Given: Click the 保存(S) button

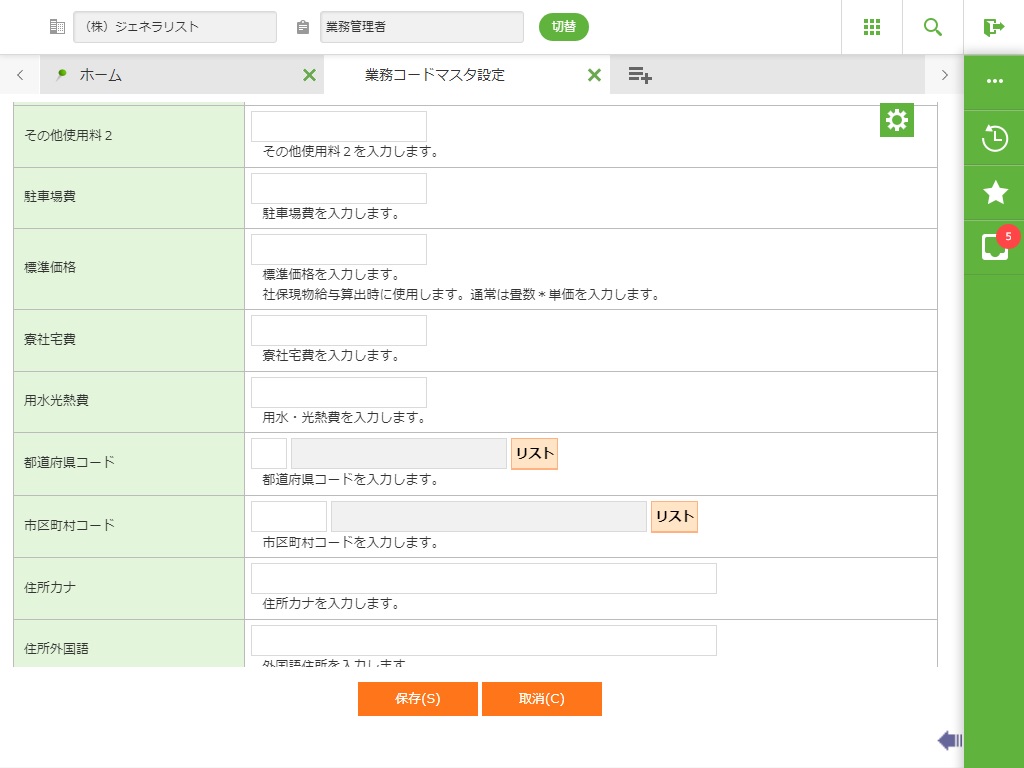Looking at the screenshot, I should pyautogui.click(x=417, y=699).
